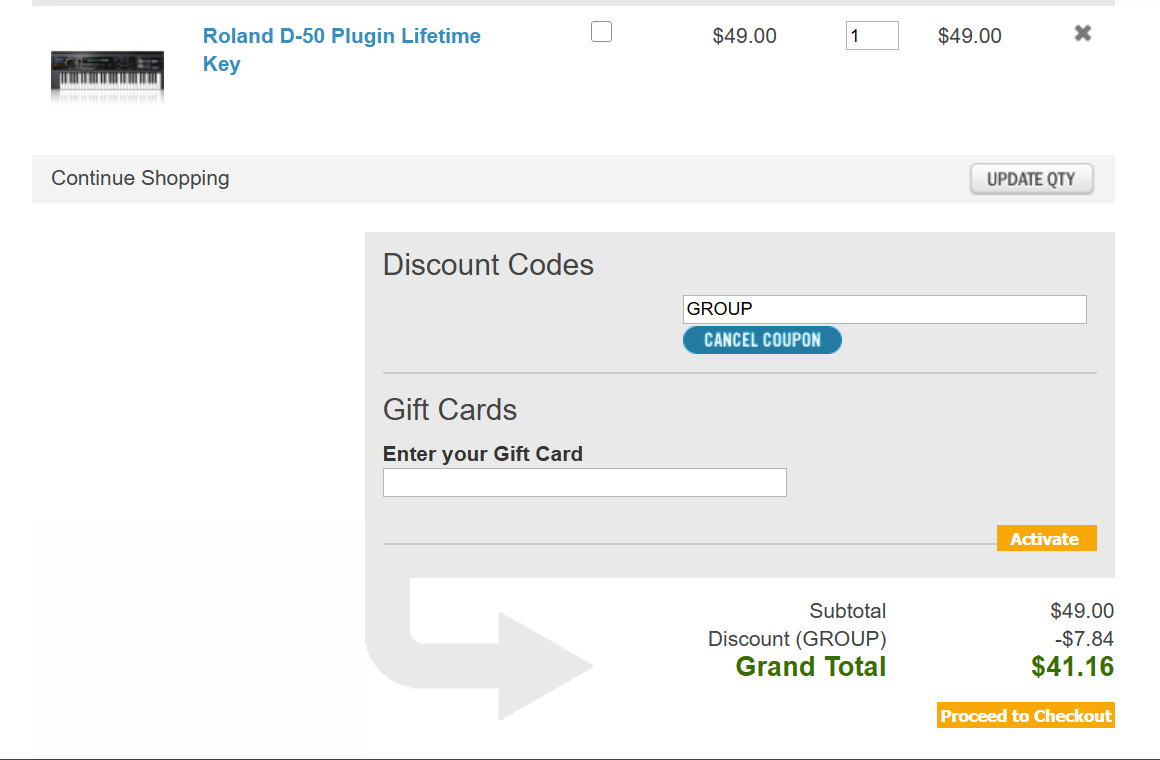Select the Gift Cards heading
1160x760 pixels.
pos(450,410)
